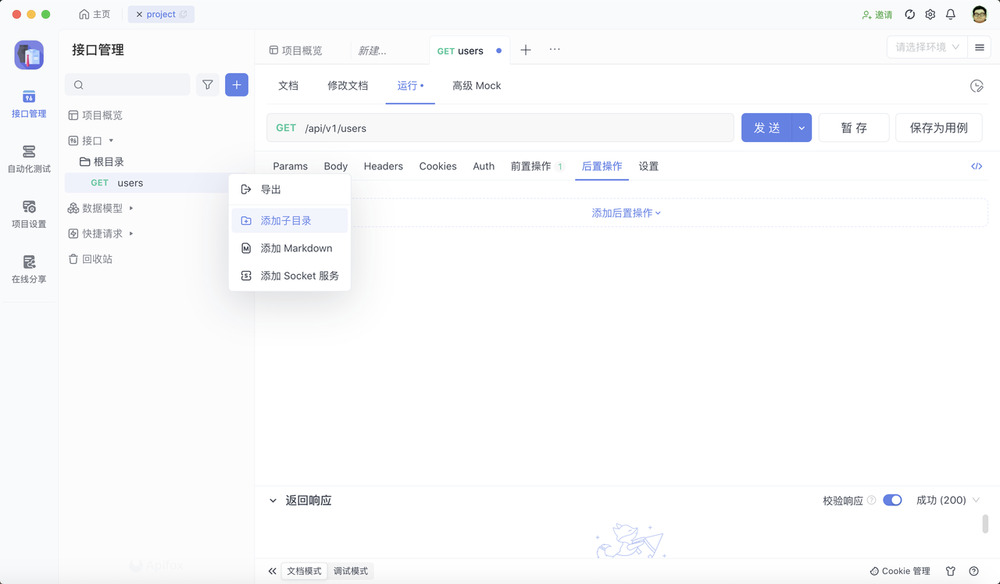1000x584 pixels.
Task: Open the dropdown arrow next to 发送
Action: pos(803,127)
